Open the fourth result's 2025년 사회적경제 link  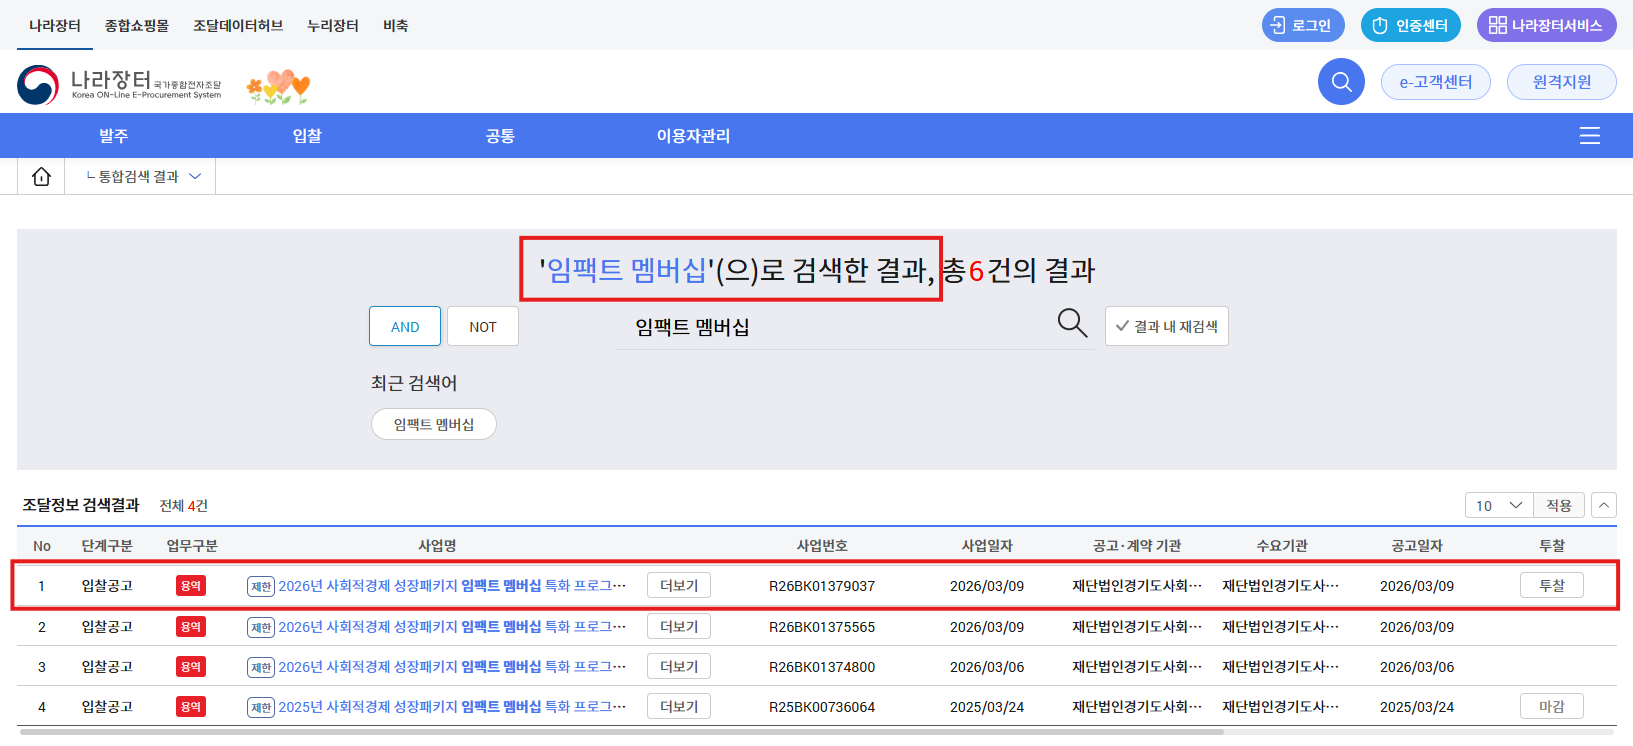[451, 707]
